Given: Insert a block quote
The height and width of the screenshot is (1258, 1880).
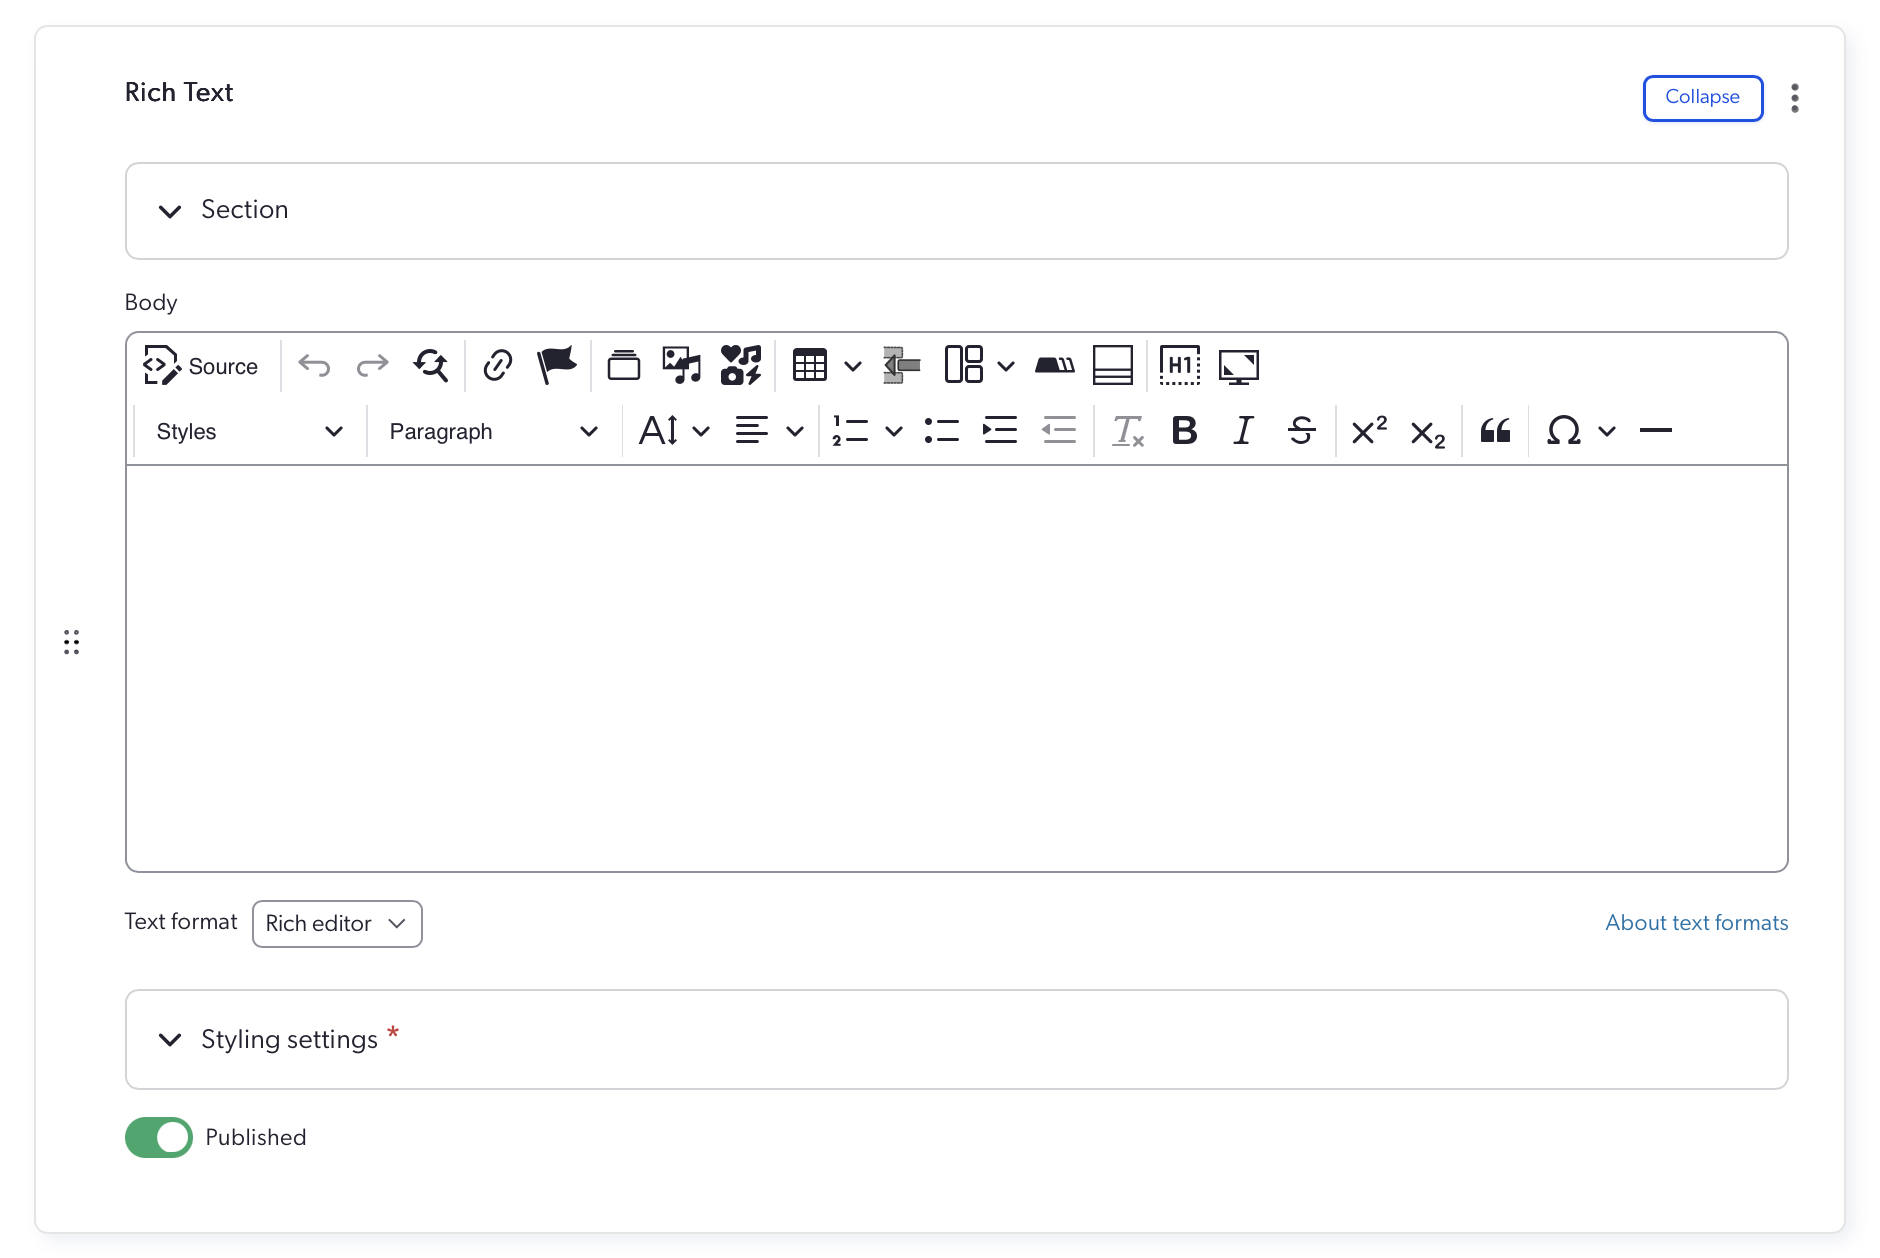Looking at the screenshot, I should click(1495, 432).
